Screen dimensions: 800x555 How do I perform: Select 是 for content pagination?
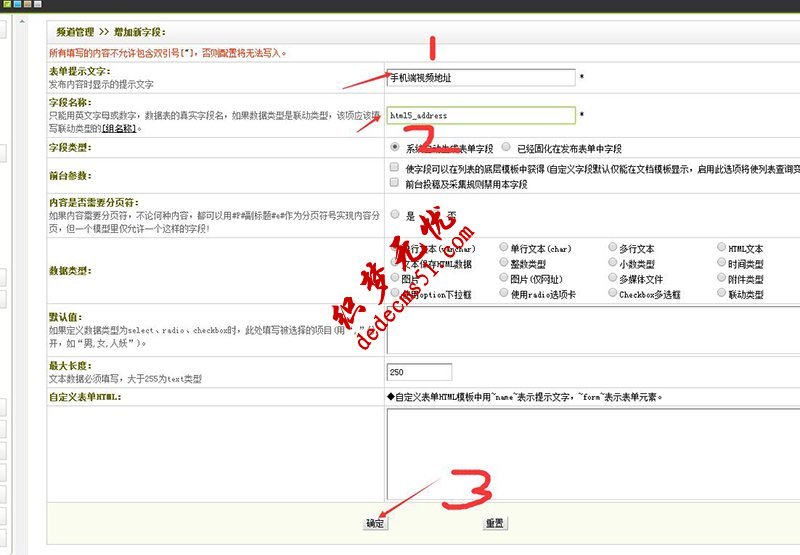click(x=395, y=214)
